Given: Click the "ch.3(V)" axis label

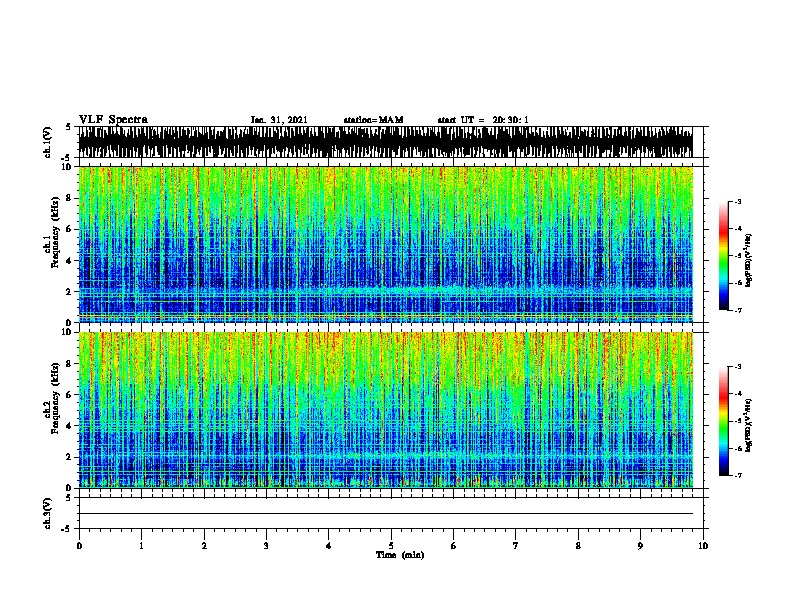Looking at the screenshot, I should point(48,513).
